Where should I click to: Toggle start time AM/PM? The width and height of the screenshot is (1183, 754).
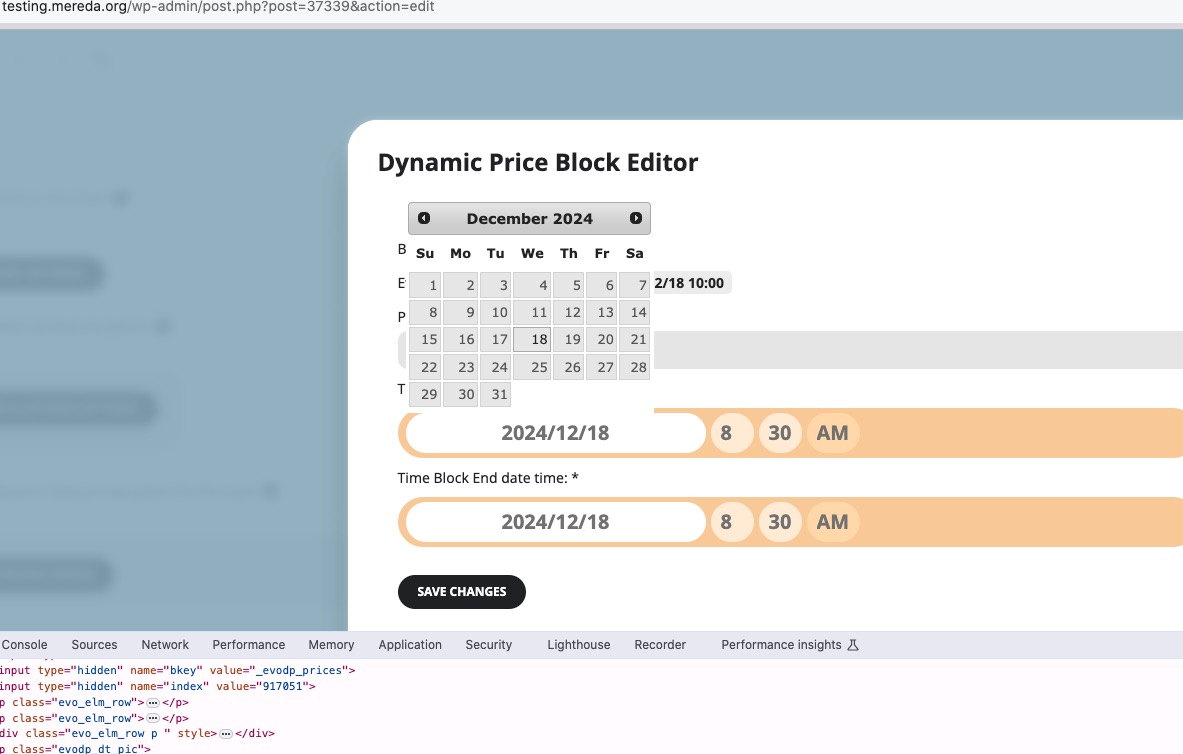pos(833,433)
